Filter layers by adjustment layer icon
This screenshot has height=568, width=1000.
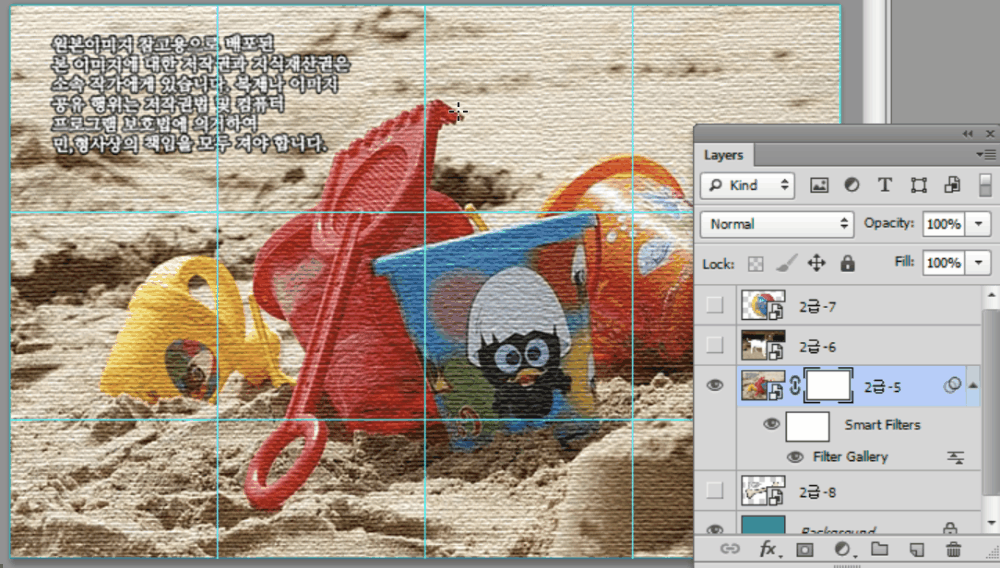[851, 186]
